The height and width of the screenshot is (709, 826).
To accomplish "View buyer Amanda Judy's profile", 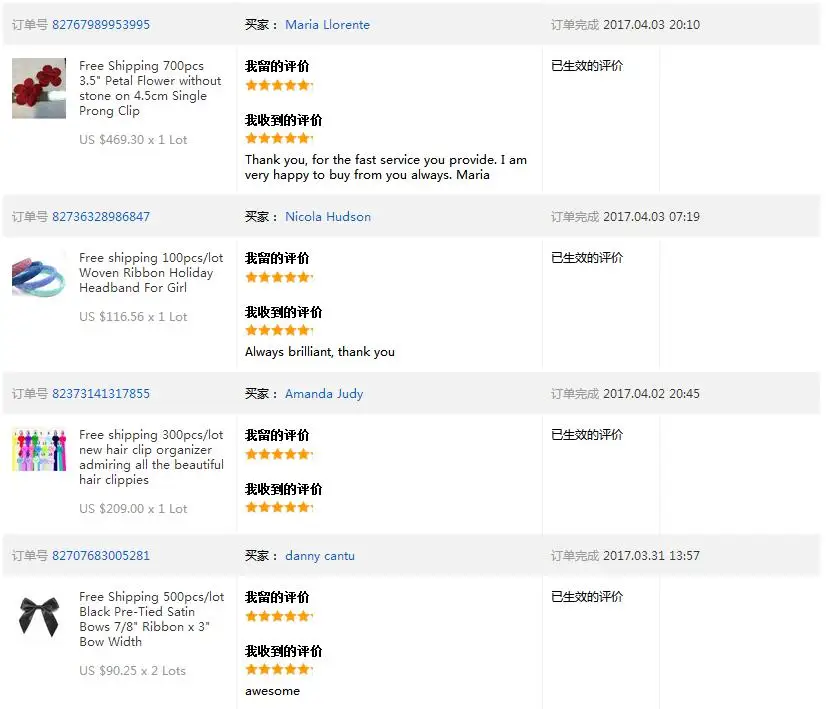I will point(324,393).
